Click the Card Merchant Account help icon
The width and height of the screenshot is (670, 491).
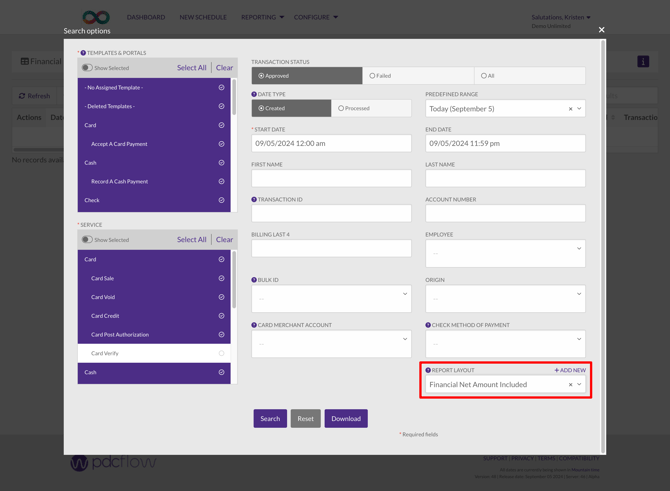[x=254, y=325]
